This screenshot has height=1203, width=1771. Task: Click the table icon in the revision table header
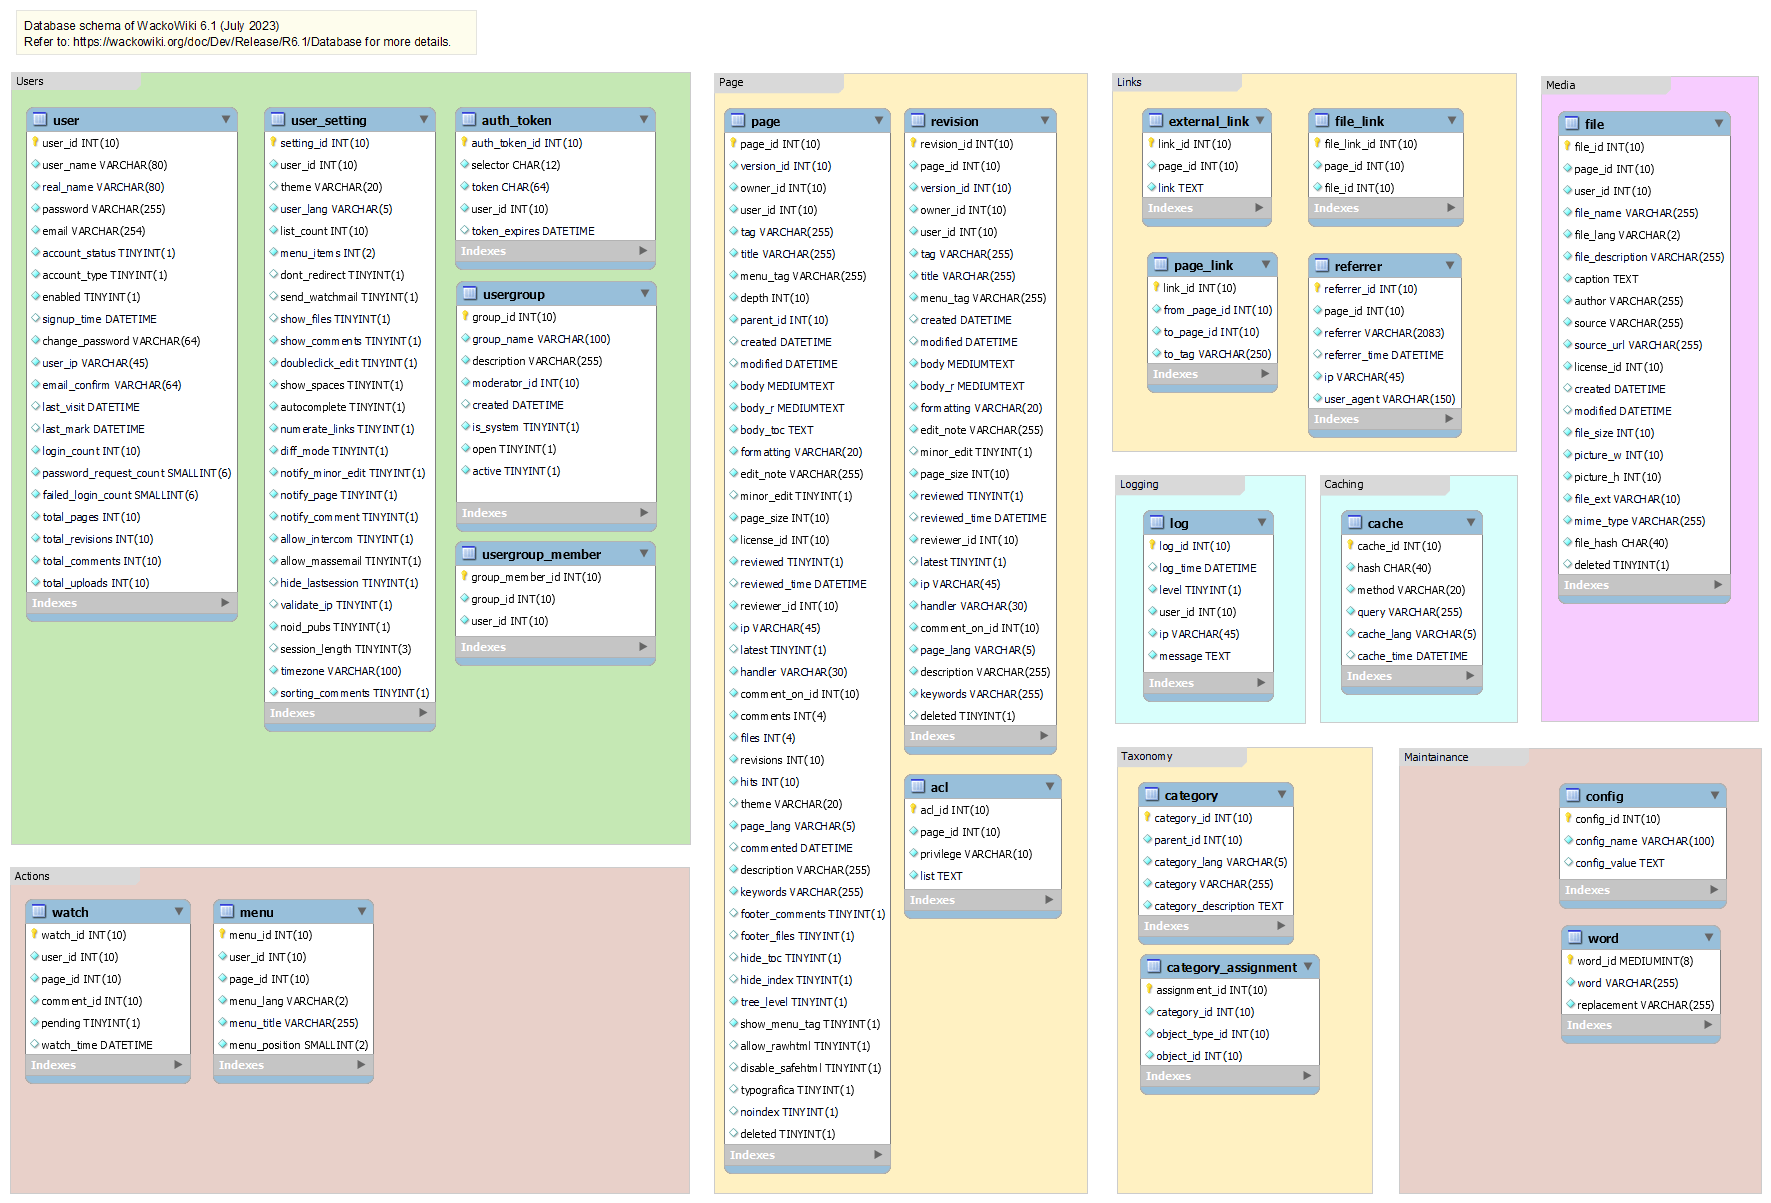coord(917,121)
